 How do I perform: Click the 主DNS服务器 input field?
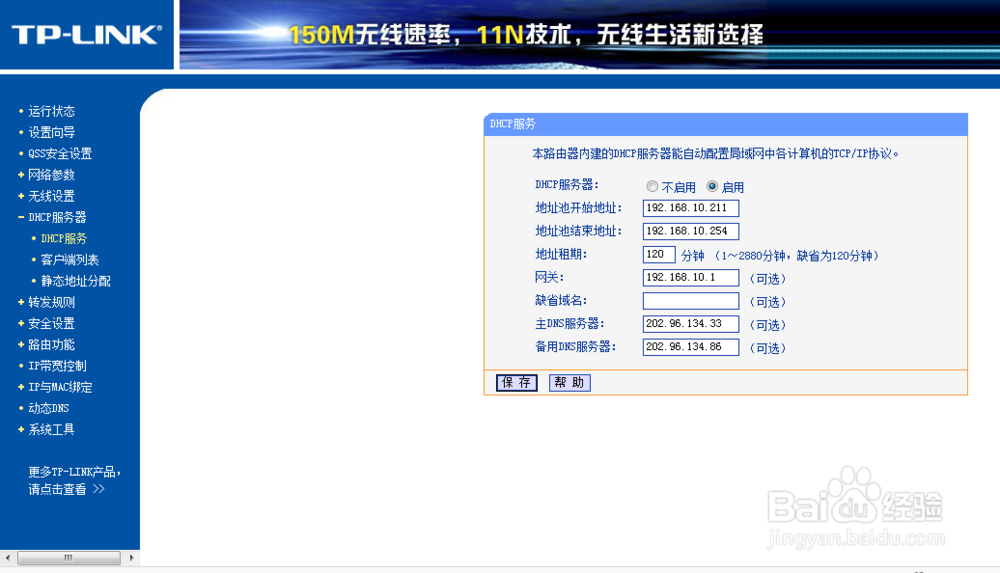point(691,324)
